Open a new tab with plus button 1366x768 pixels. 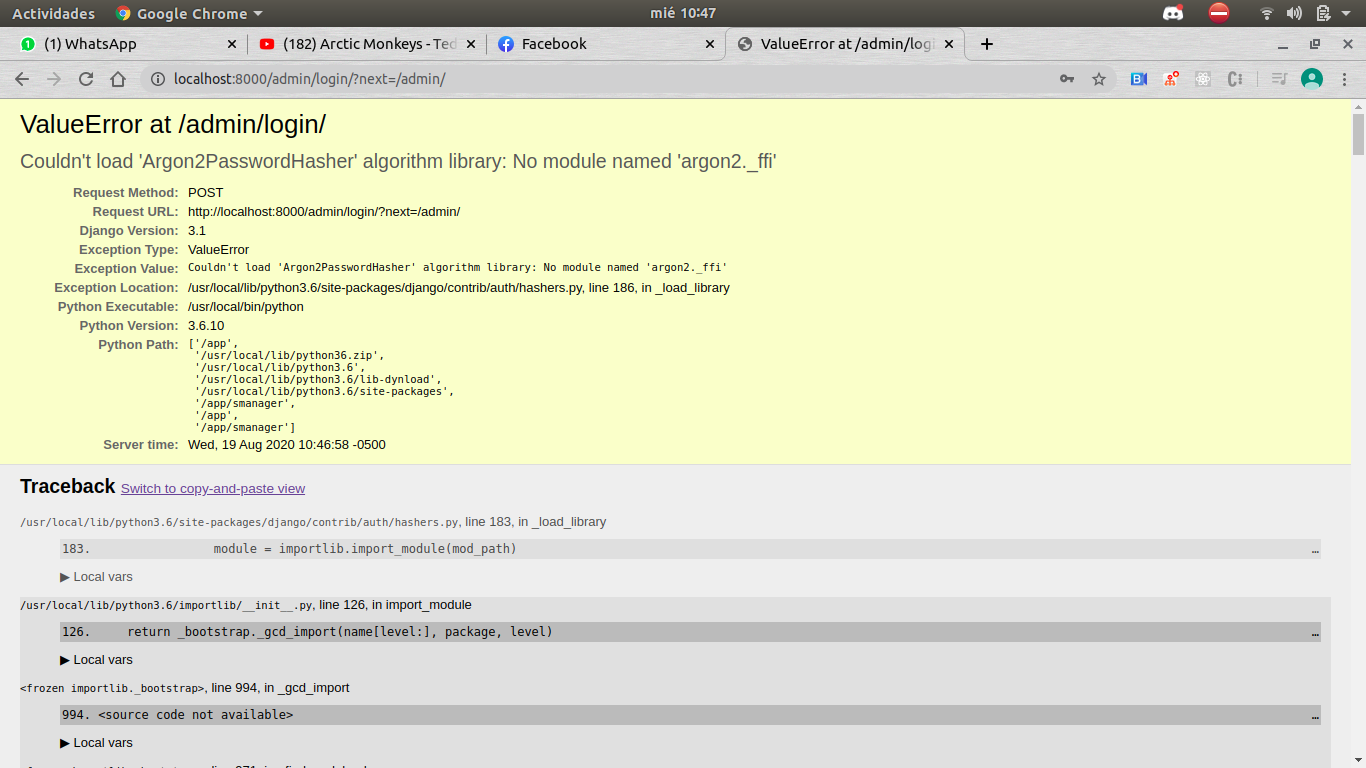[x=987, y=44]
